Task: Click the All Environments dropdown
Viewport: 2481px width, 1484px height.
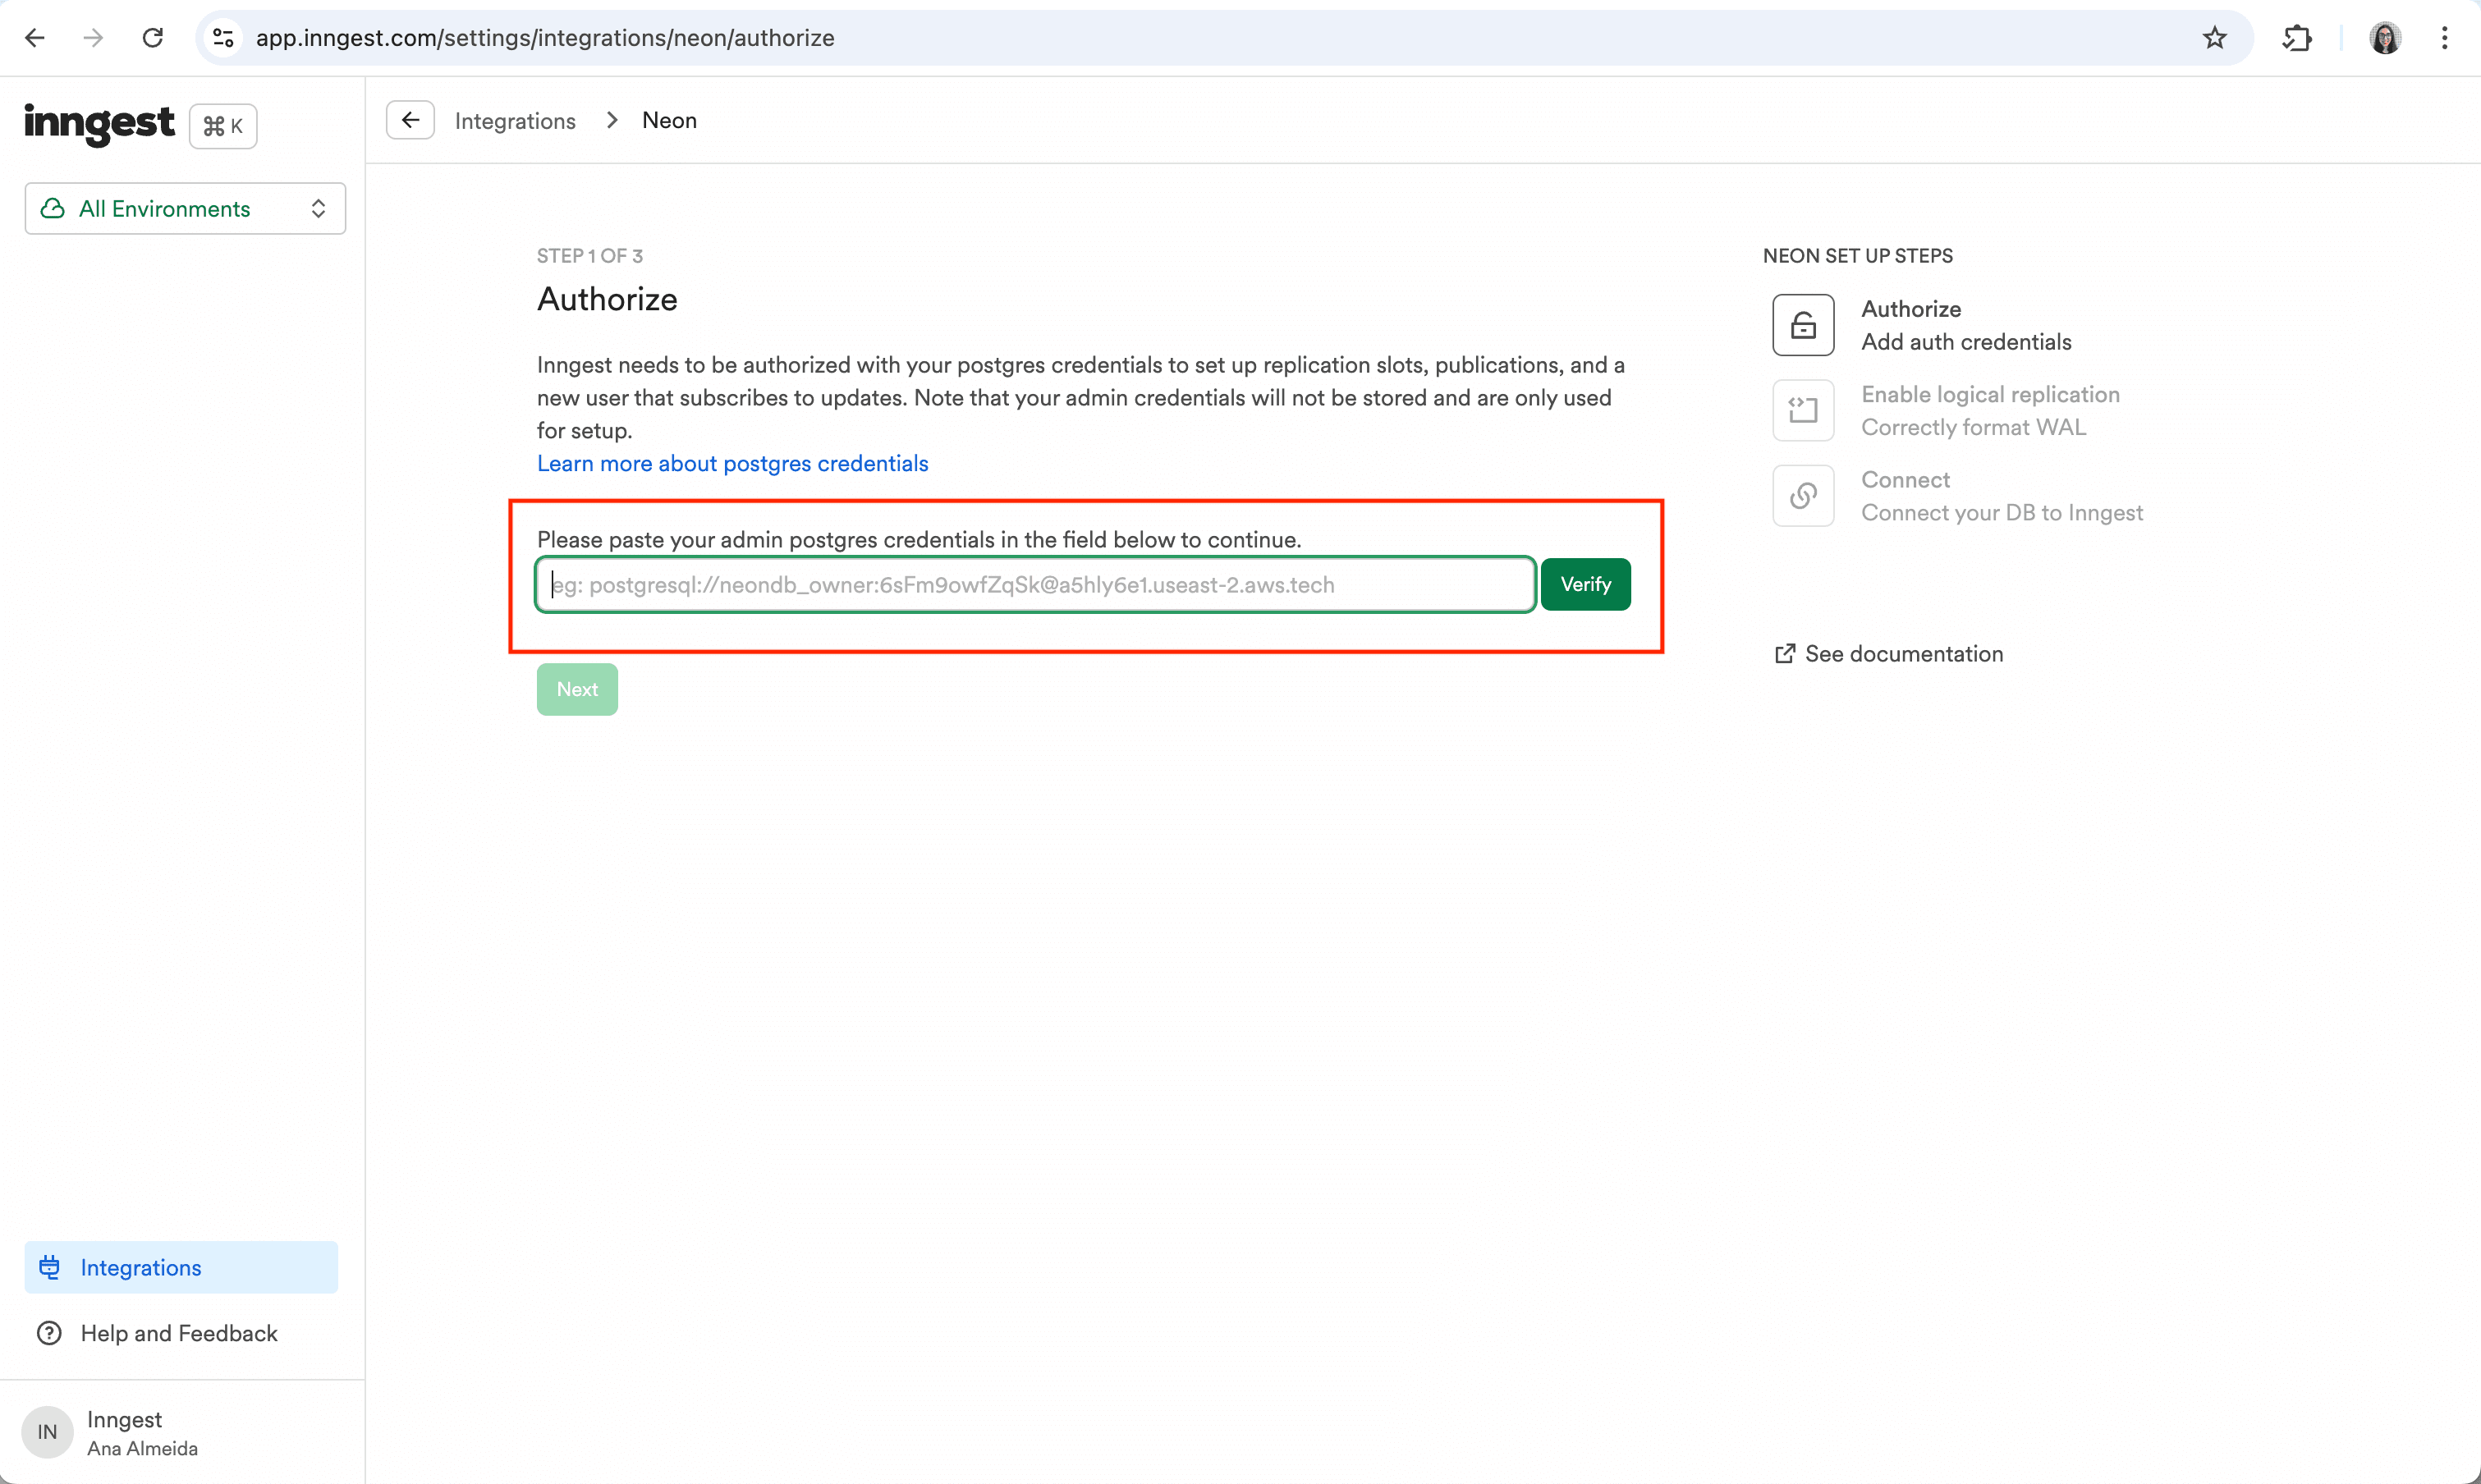Action: (x=184, y=208)
